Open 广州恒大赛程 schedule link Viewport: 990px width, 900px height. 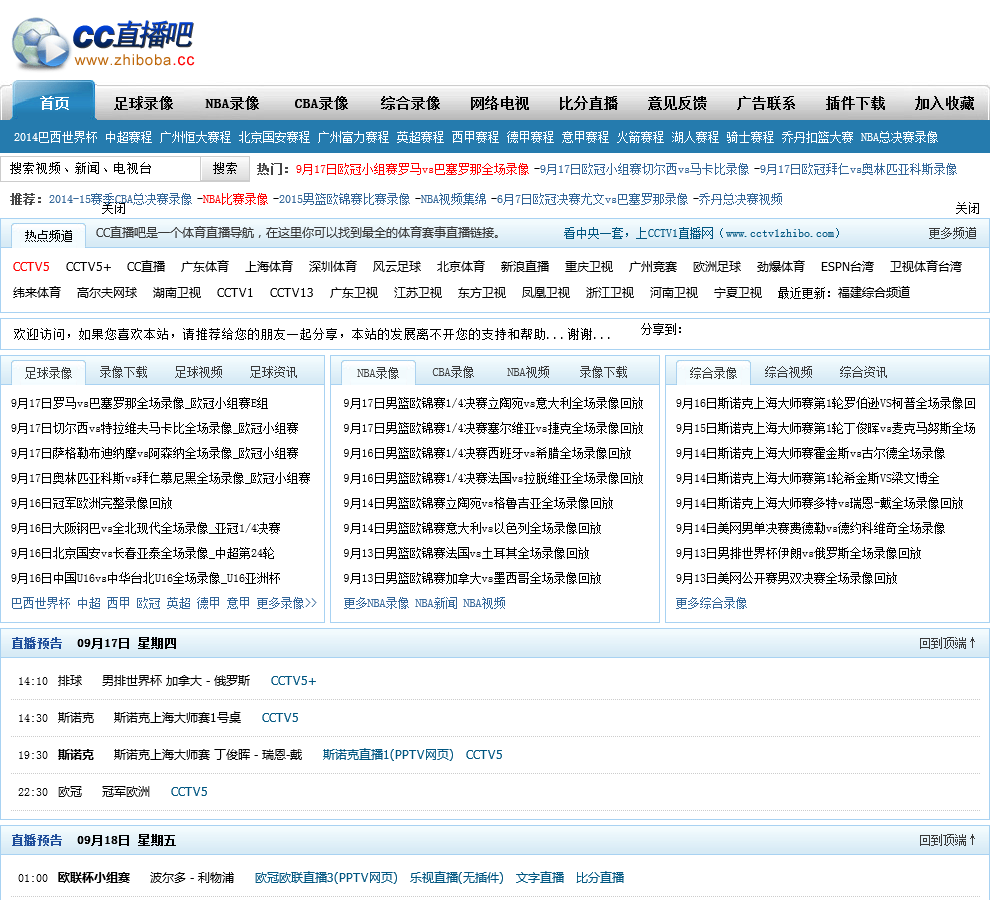click(196, 137)
